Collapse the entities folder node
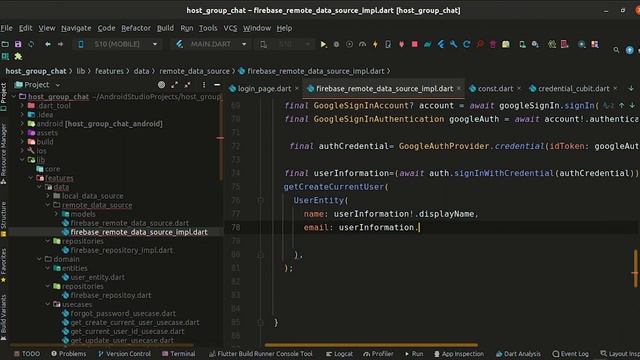The height and width of the screenshot is (360, 640). coord(48,268)
